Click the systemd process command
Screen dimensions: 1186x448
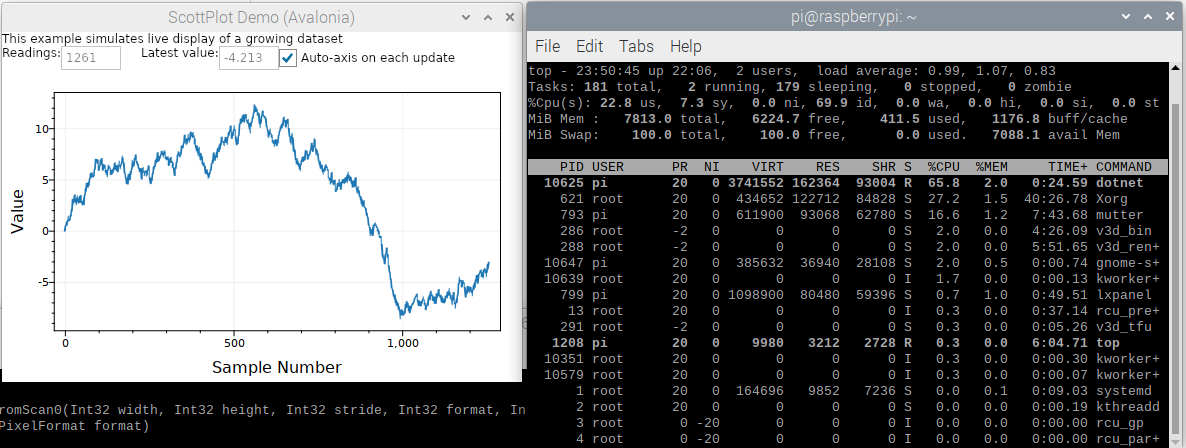coord(1123,390)
